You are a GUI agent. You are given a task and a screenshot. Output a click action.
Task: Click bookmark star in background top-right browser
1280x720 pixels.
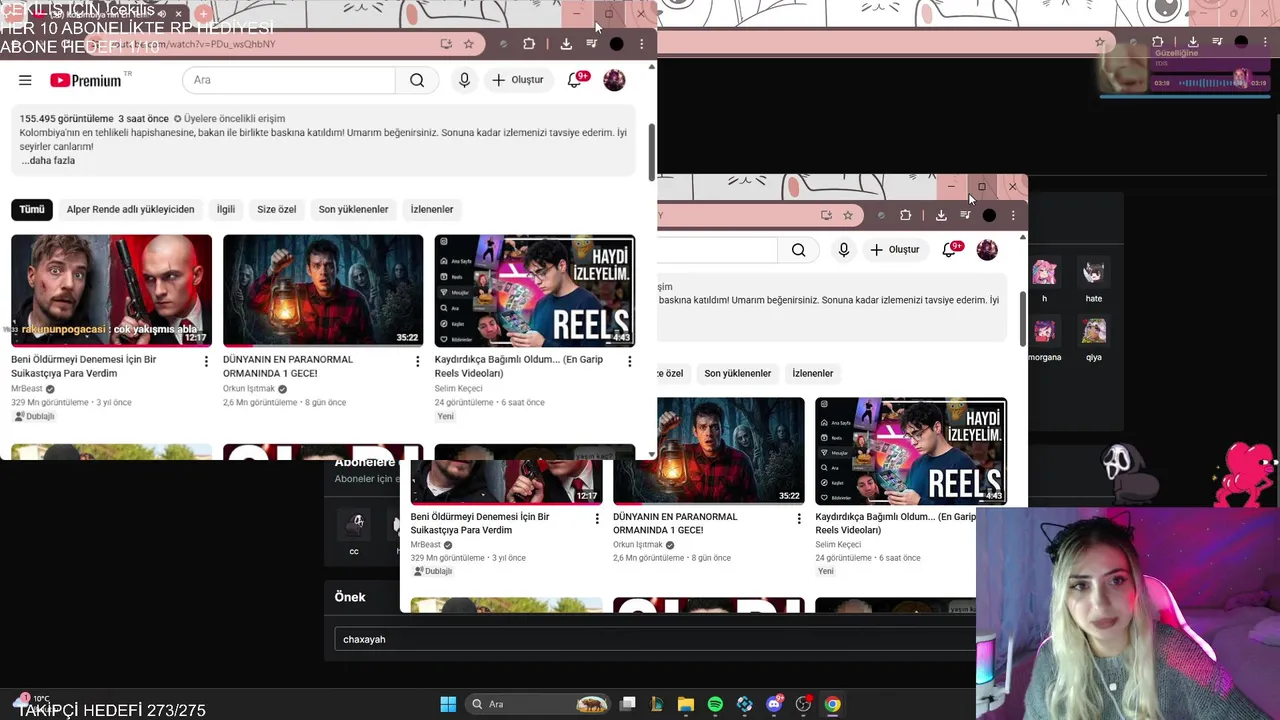1100,42
